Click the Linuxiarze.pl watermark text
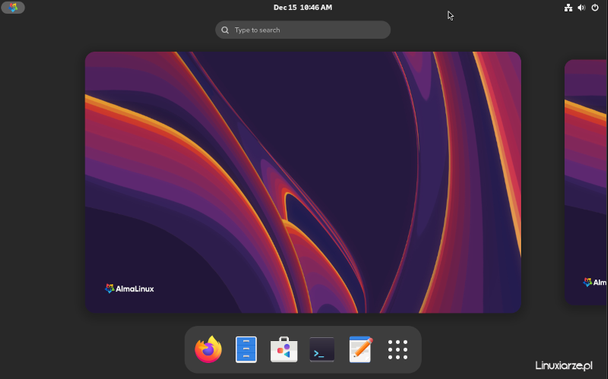The height and width of the screenshot is (379, 608). tap(564, 365)
